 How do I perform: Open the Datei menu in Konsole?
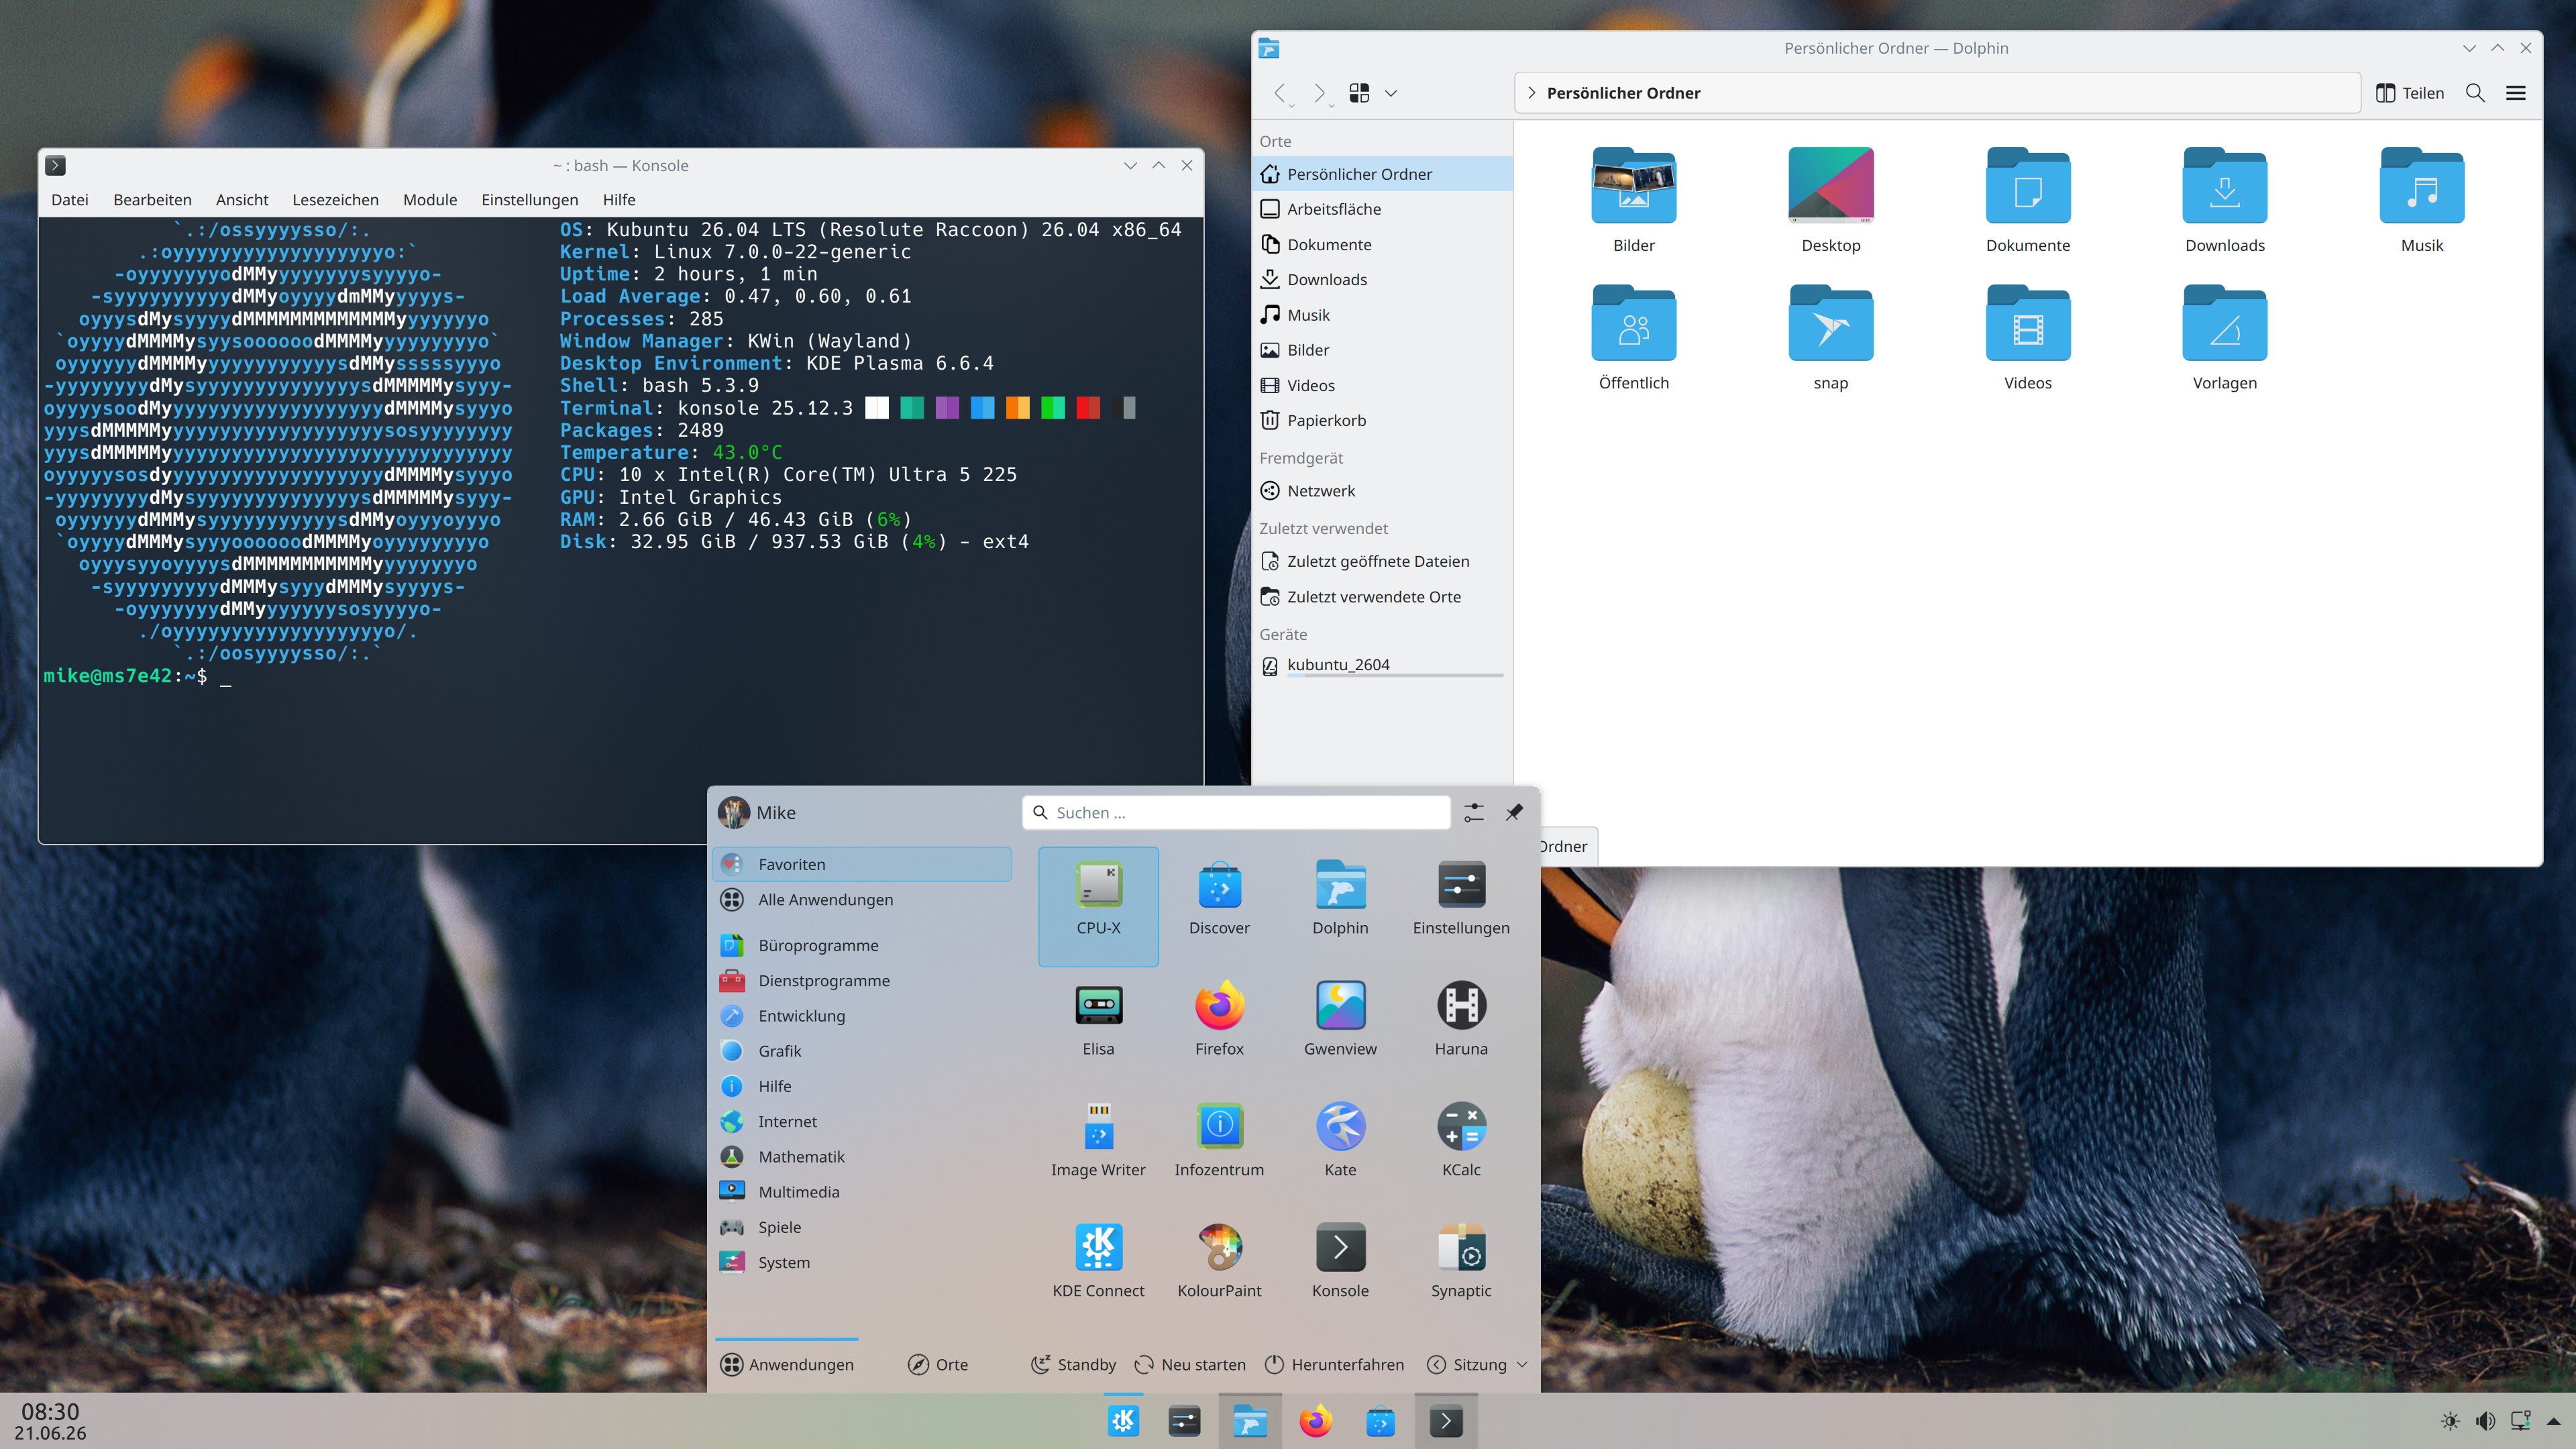click(x=69, y=199)
